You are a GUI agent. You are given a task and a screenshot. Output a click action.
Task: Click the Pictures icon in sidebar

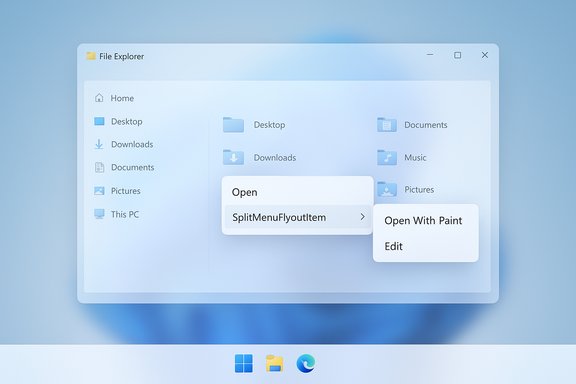pos(99,191)
